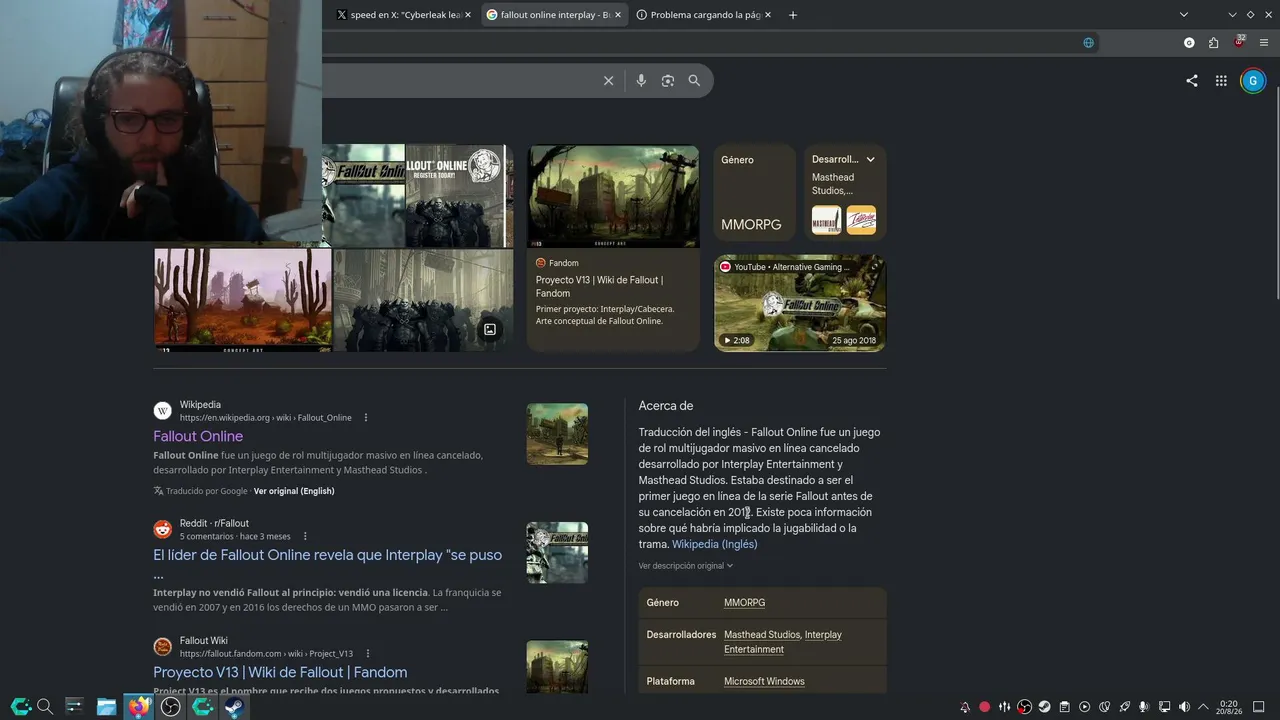
Task: Open the Fandom Proyecto V13 image card
Action: click(613, 248)
